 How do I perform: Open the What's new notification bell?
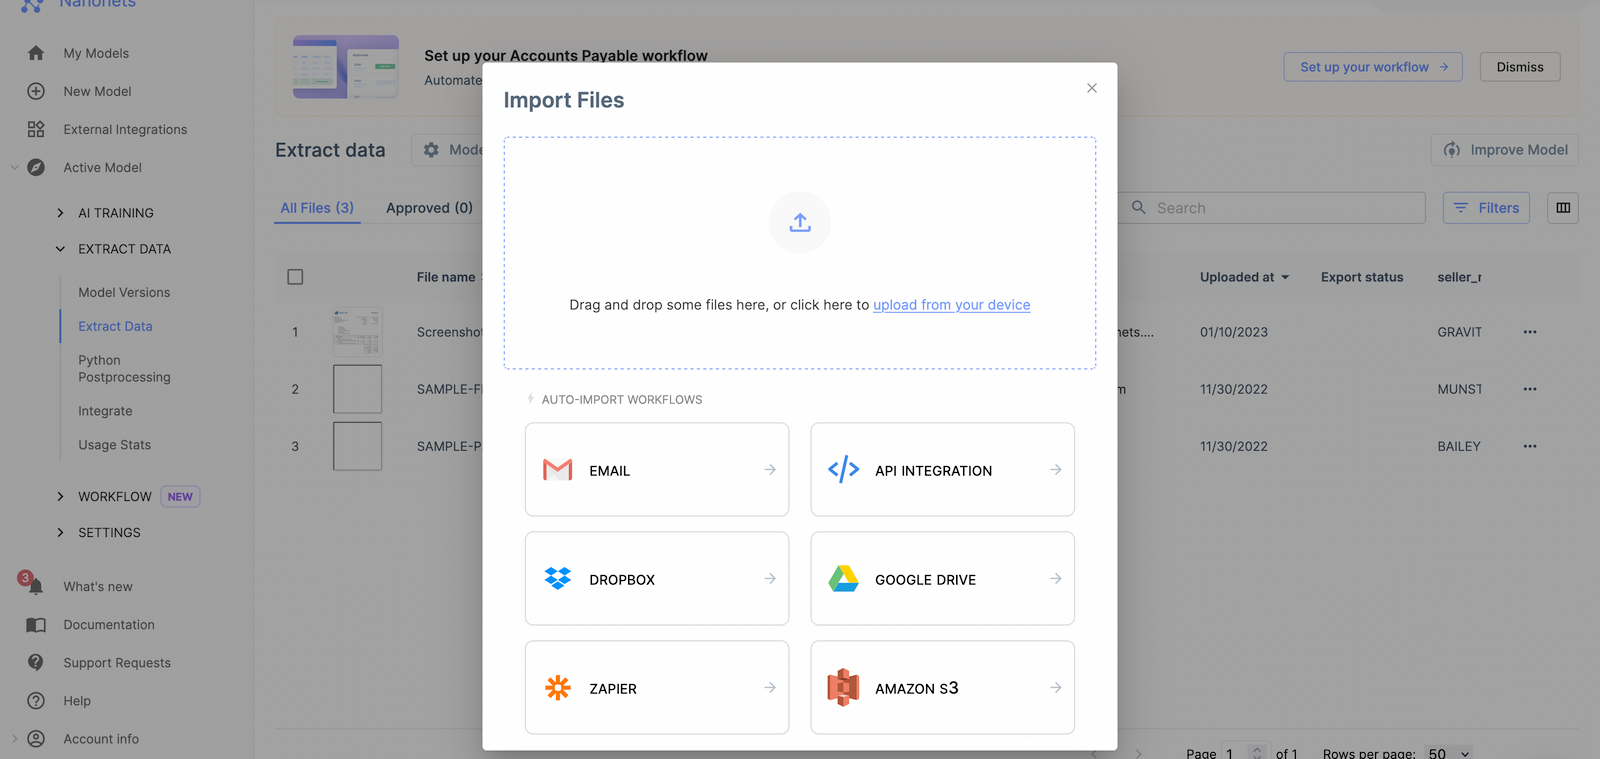34,586
